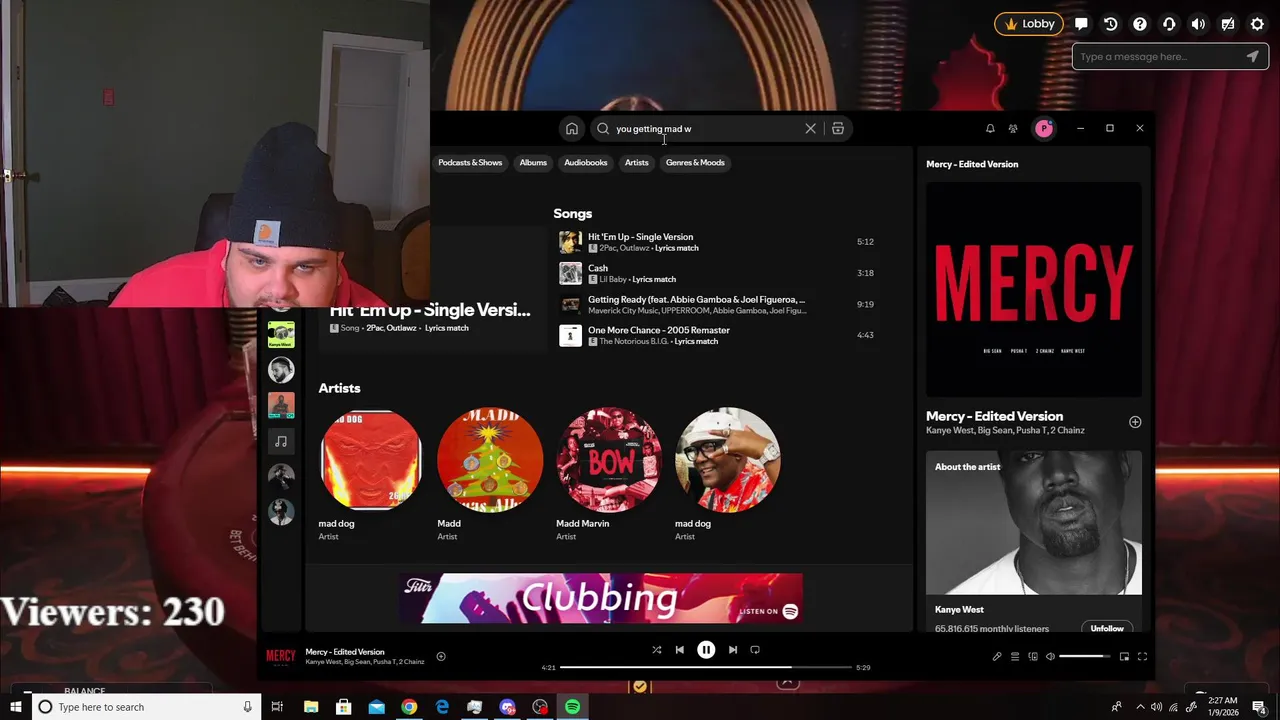Open Spotify notifications bell
The image size is (1280, 720).
pyautogui.click(x=990, y=129)
